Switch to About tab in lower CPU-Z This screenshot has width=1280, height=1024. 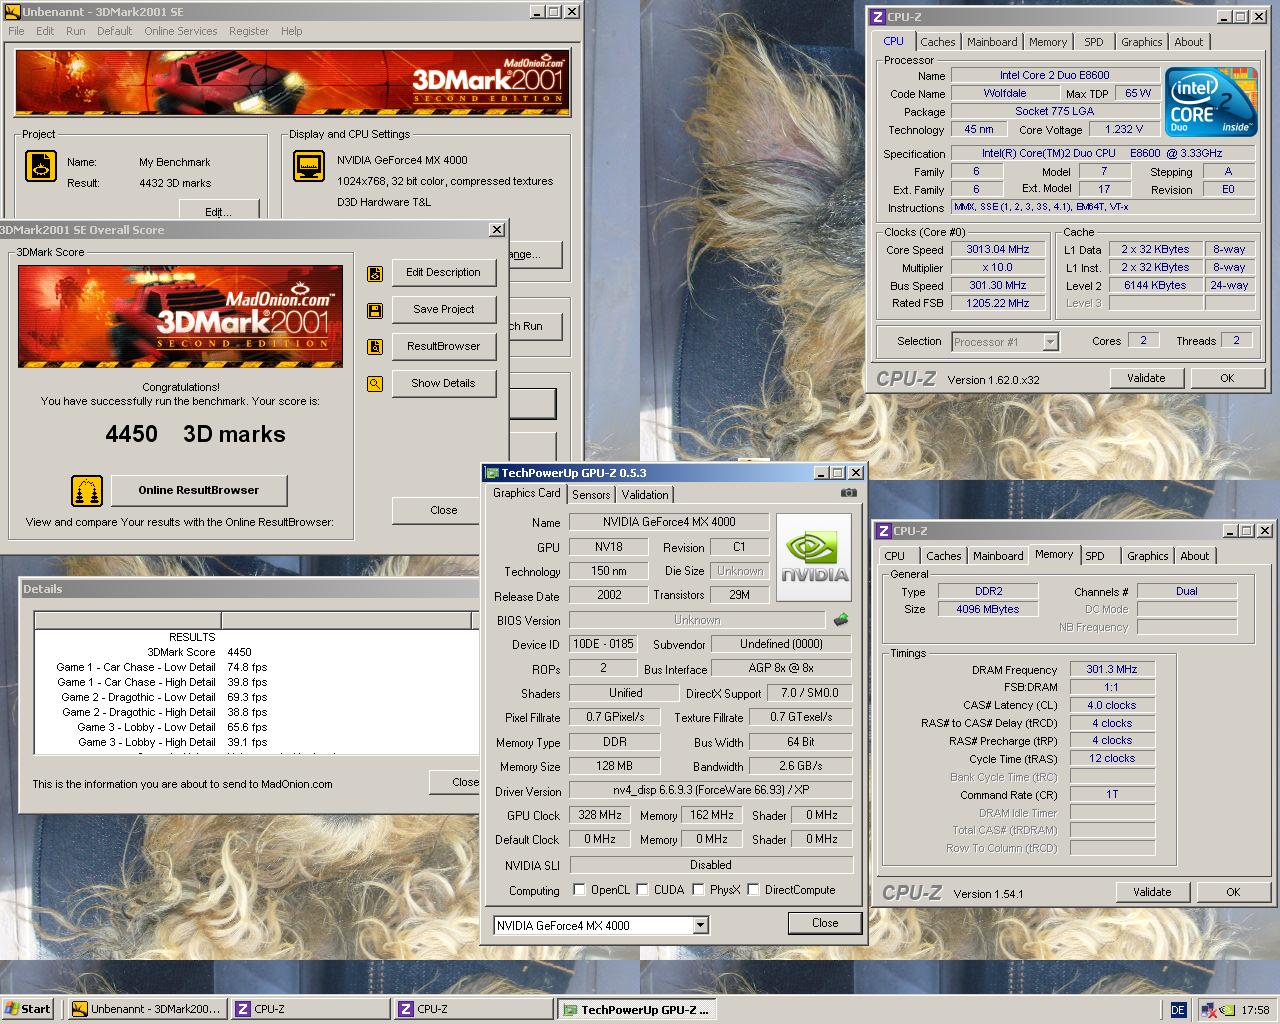click(x=1194, y=556)
